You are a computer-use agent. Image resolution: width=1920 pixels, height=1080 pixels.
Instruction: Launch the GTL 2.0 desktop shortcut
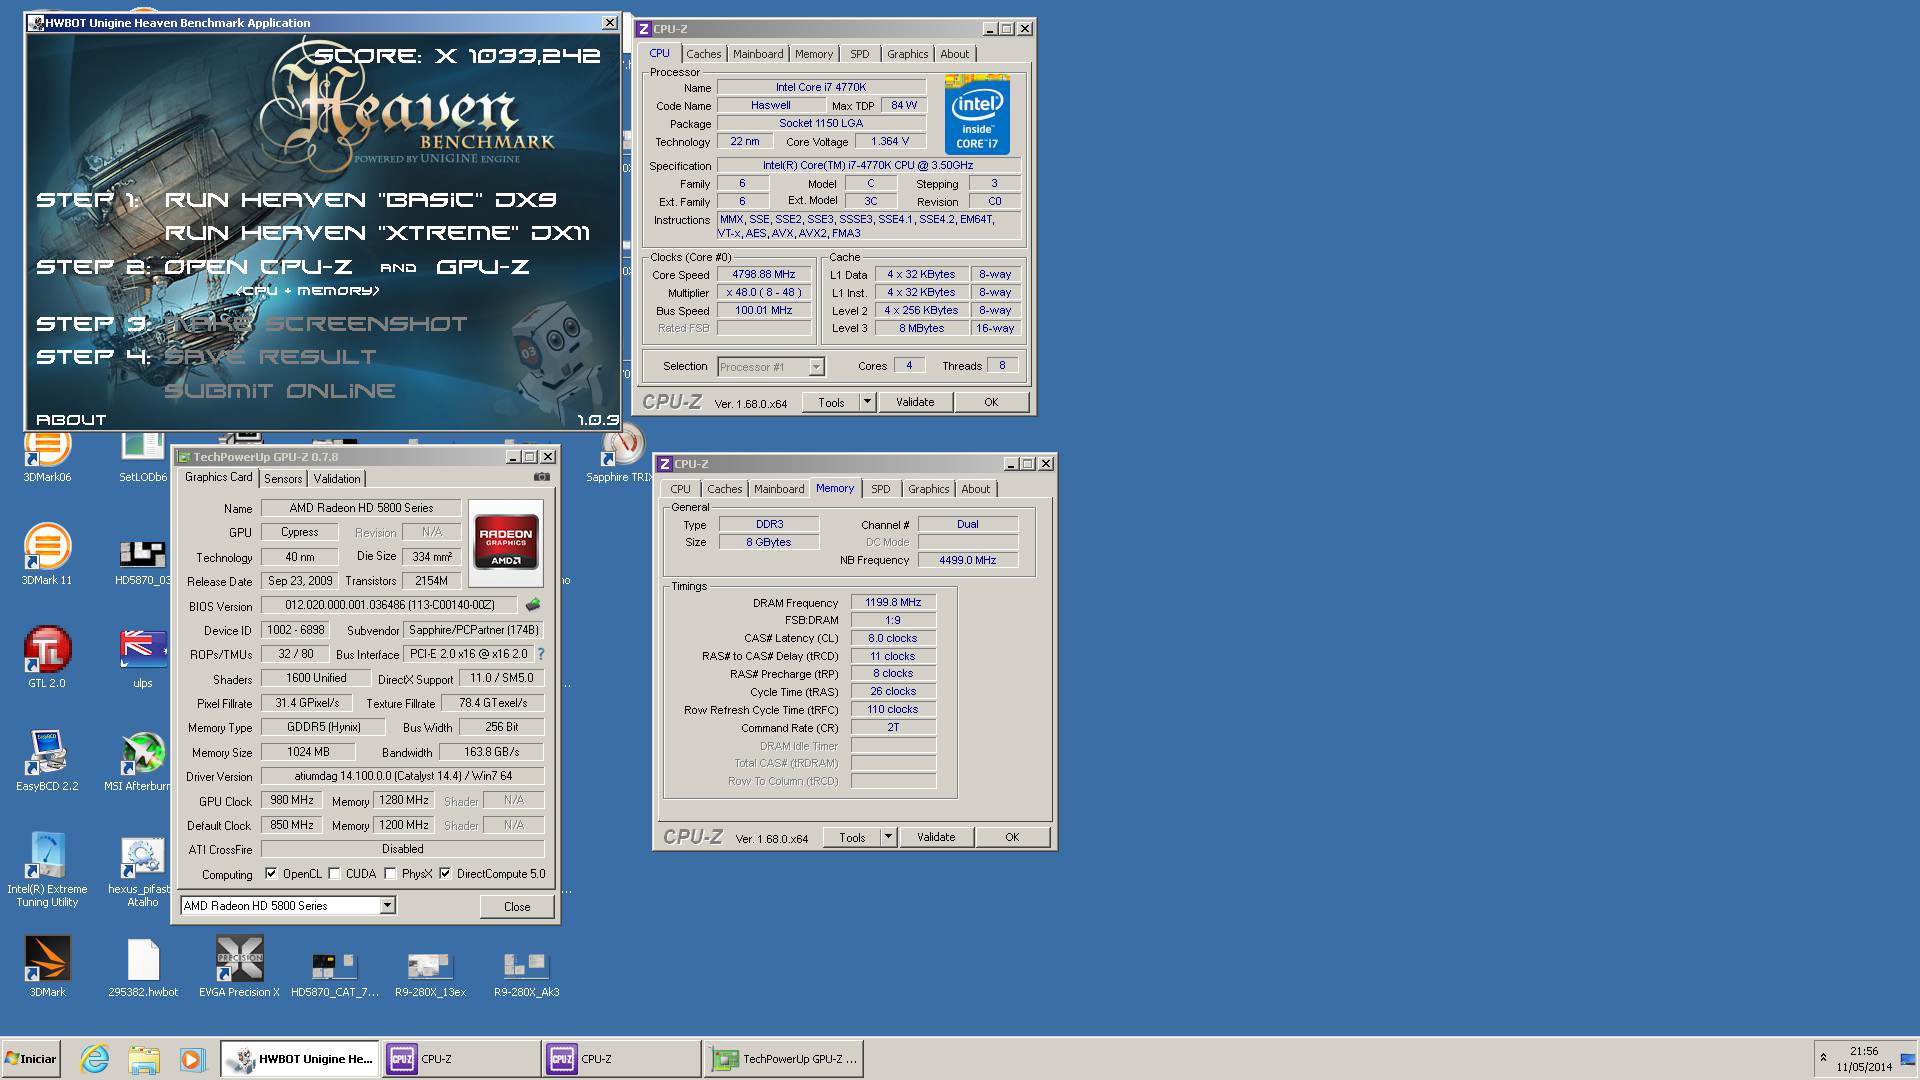47,657
